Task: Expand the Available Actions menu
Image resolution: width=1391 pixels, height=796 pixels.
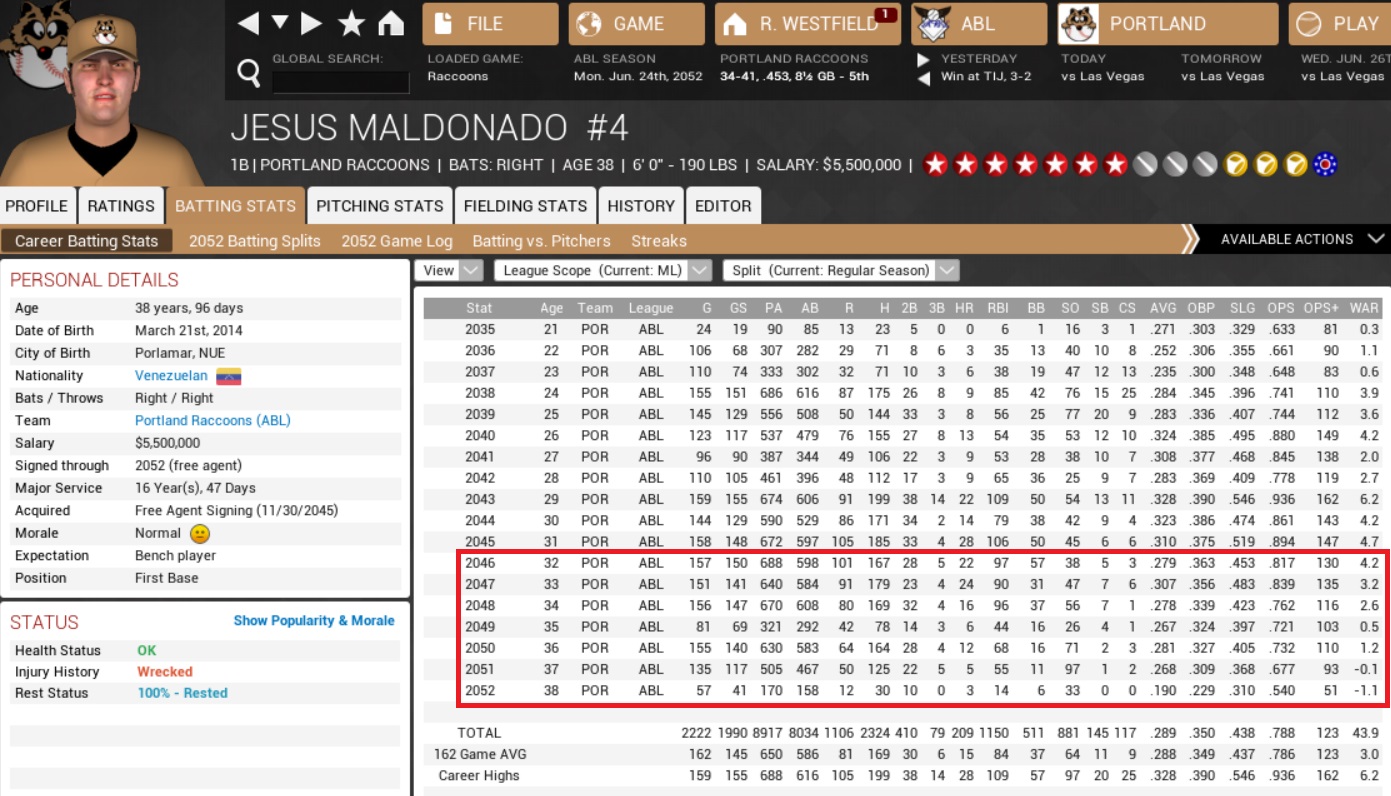Action: point(1301,239)
